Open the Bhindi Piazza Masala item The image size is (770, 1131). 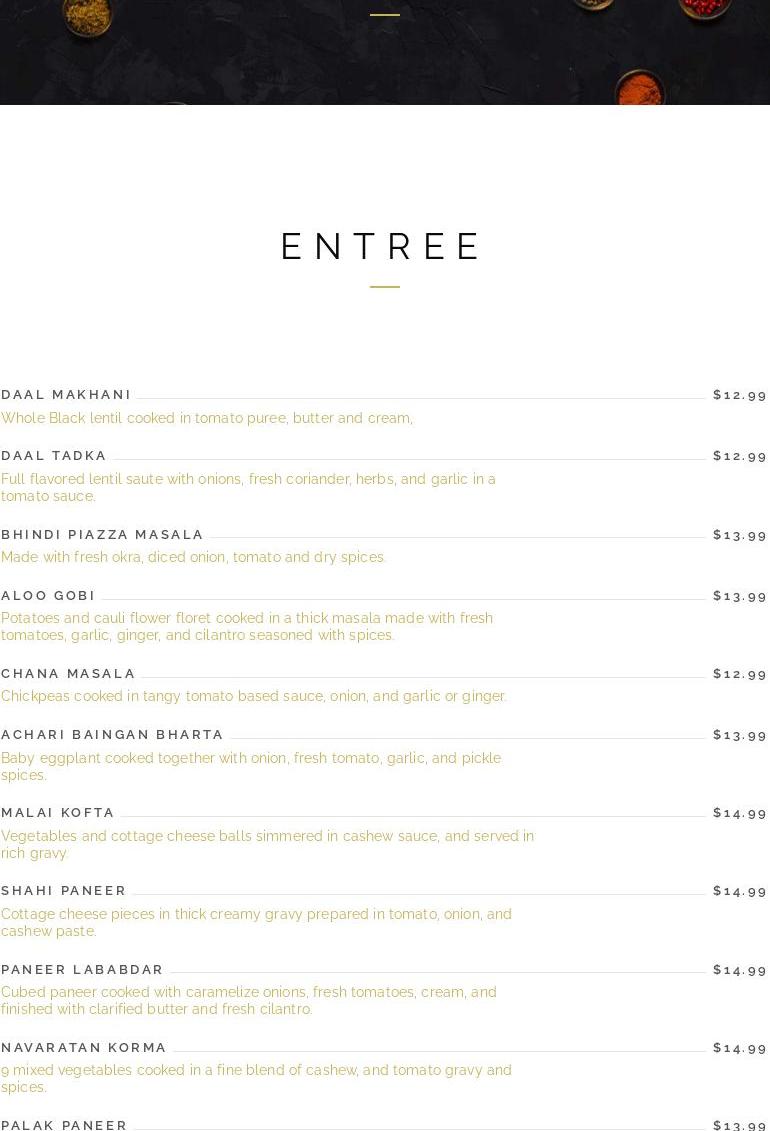point(102,535)
